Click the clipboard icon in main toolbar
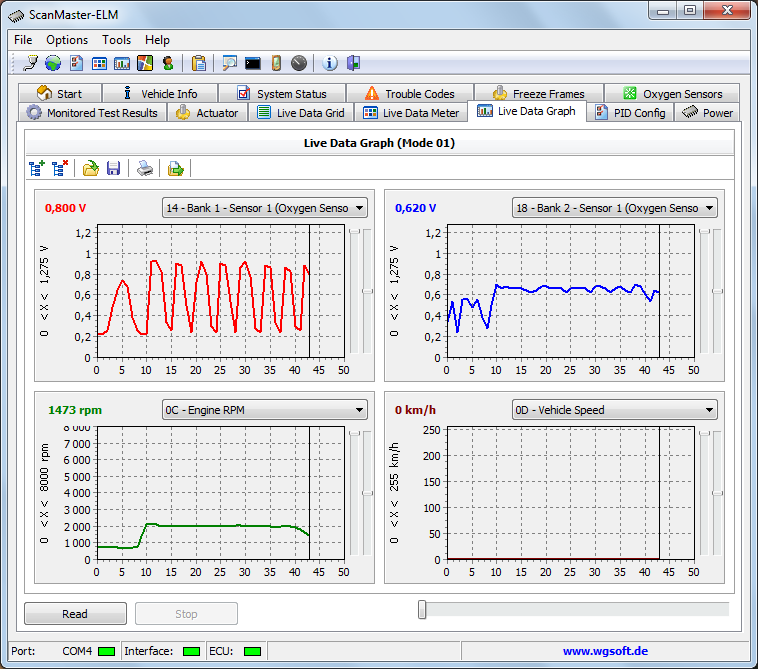The height and width of the screenshot is (669, 758). [x=199, y=63]
